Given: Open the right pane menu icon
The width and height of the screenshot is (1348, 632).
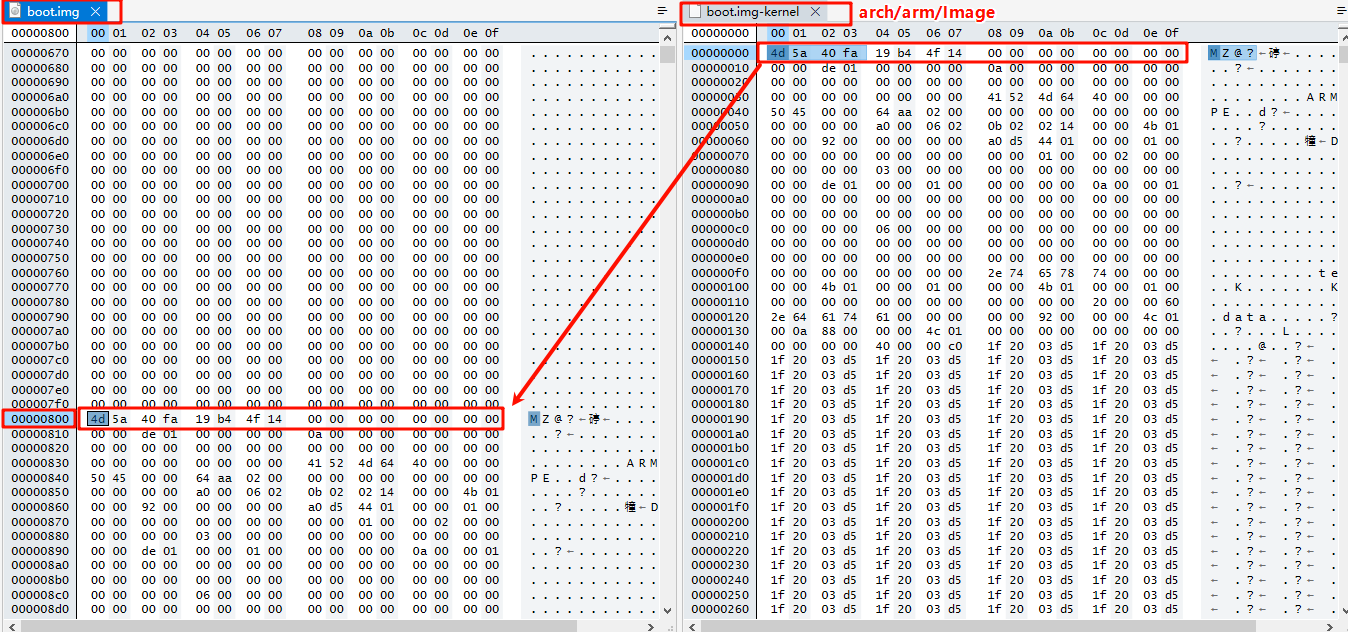Looking at the screenshot, I should 1340,10.
